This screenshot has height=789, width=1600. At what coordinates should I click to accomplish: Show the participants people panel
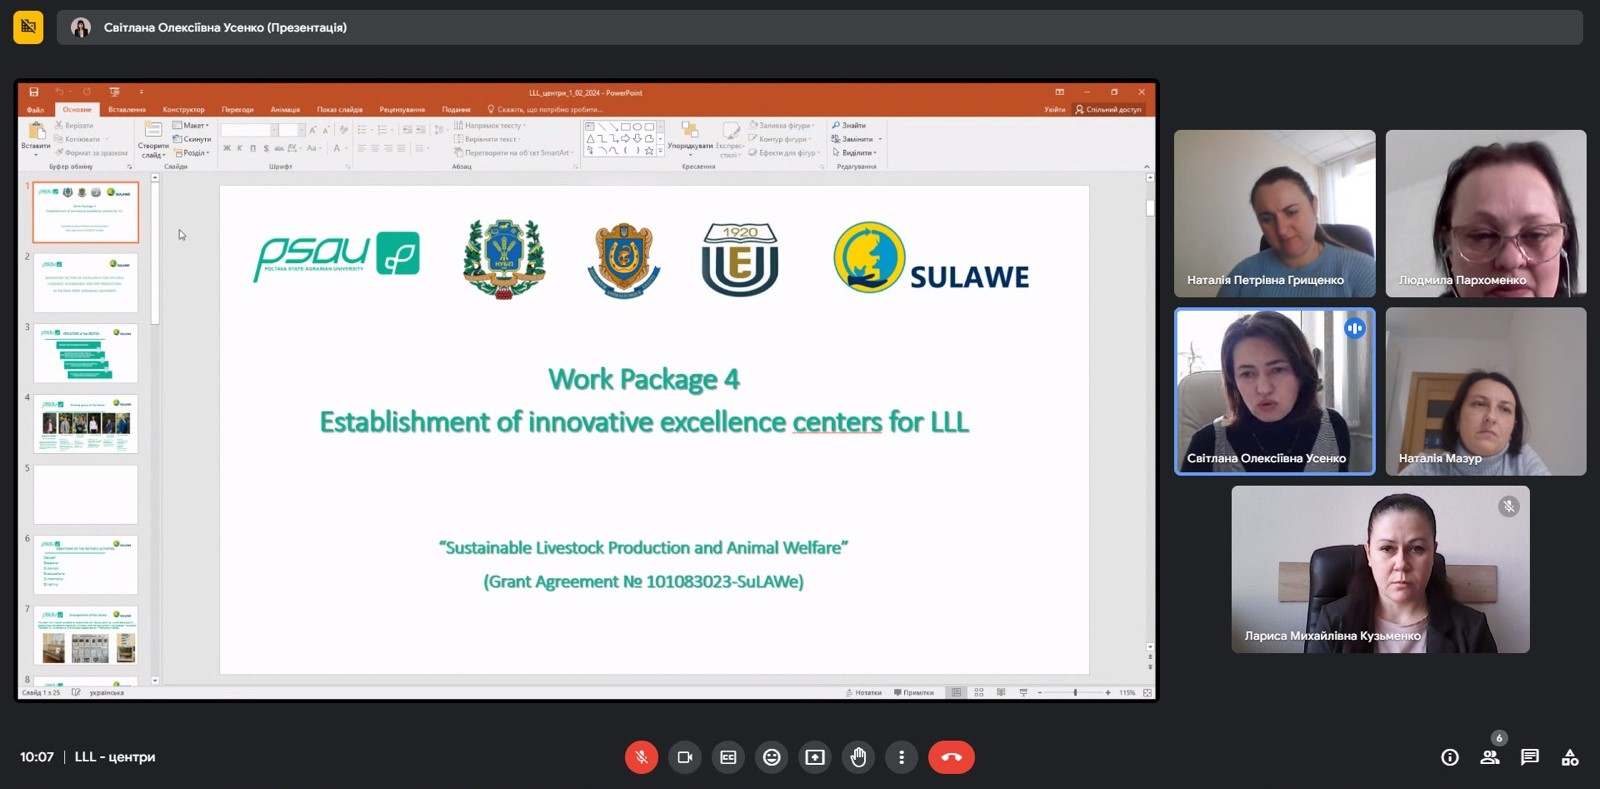tap(1490, 757)
